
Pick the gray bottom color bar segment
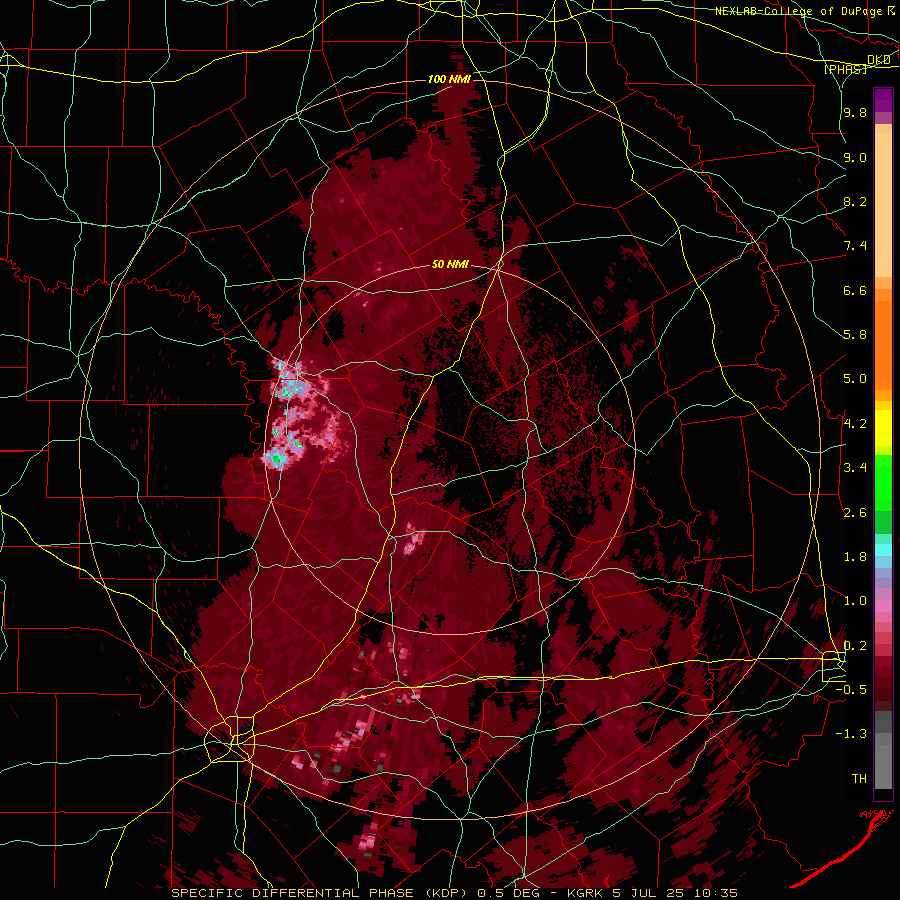pyautogui.click(x=883, y=761)
